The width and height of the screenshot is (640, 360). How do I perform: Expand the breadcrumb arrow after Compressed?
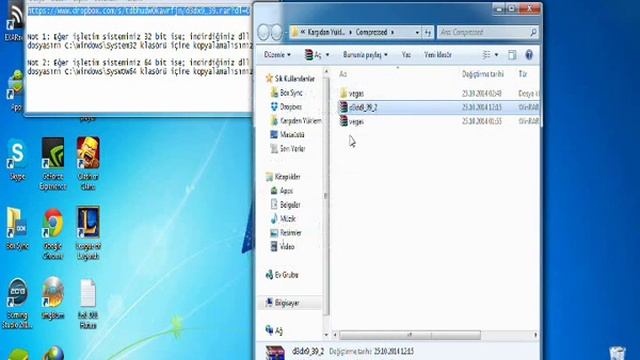click(393, 32)
